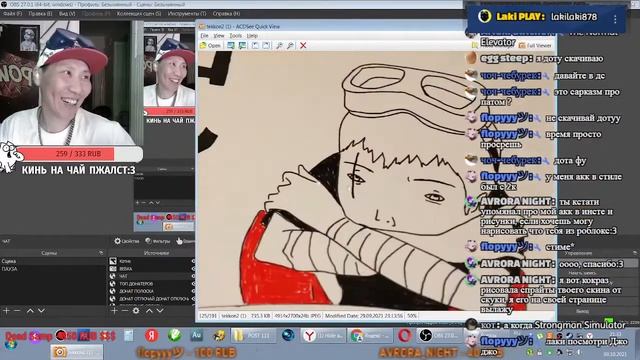Rotate image right in ACDSee toolbar
The width and height of the screenshot is (640, 360).
pyautogui.click(x=266, y=45)
